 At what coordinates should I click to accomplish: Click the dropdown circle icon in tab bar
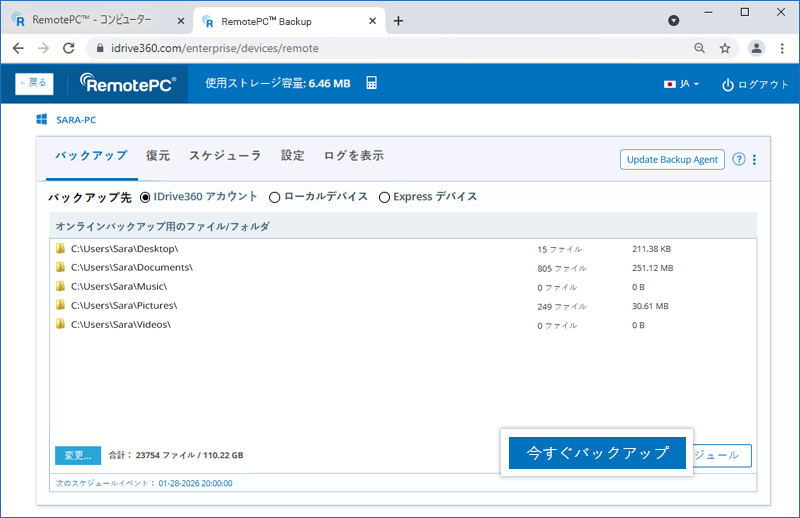673,20
